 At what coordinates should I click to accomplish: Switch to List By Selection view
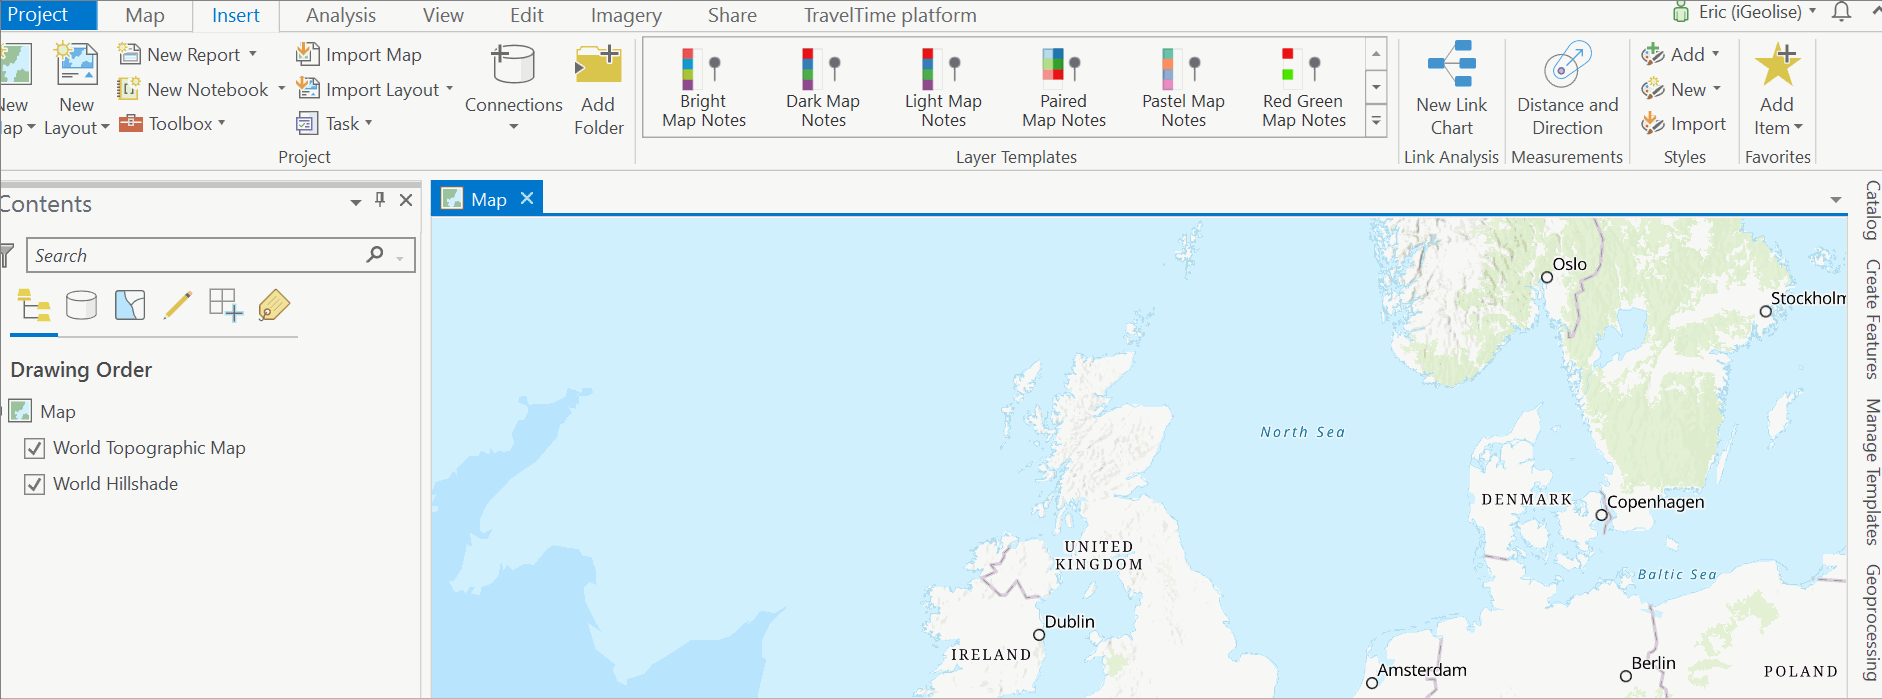click(130, 305)
